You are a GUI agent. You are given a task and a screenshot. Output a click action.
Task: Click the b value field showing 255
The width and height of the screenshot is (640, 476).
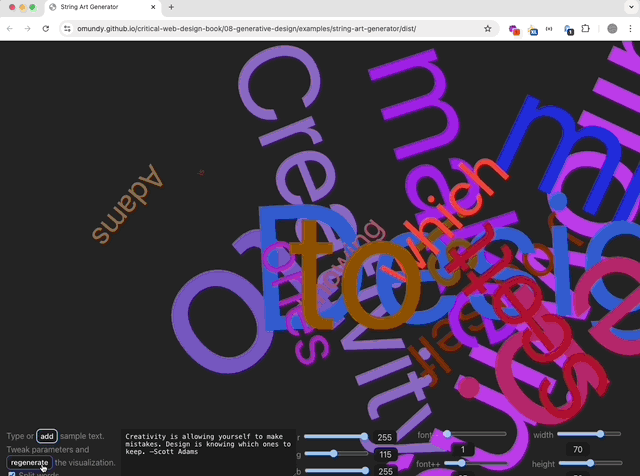coord(384,471)
